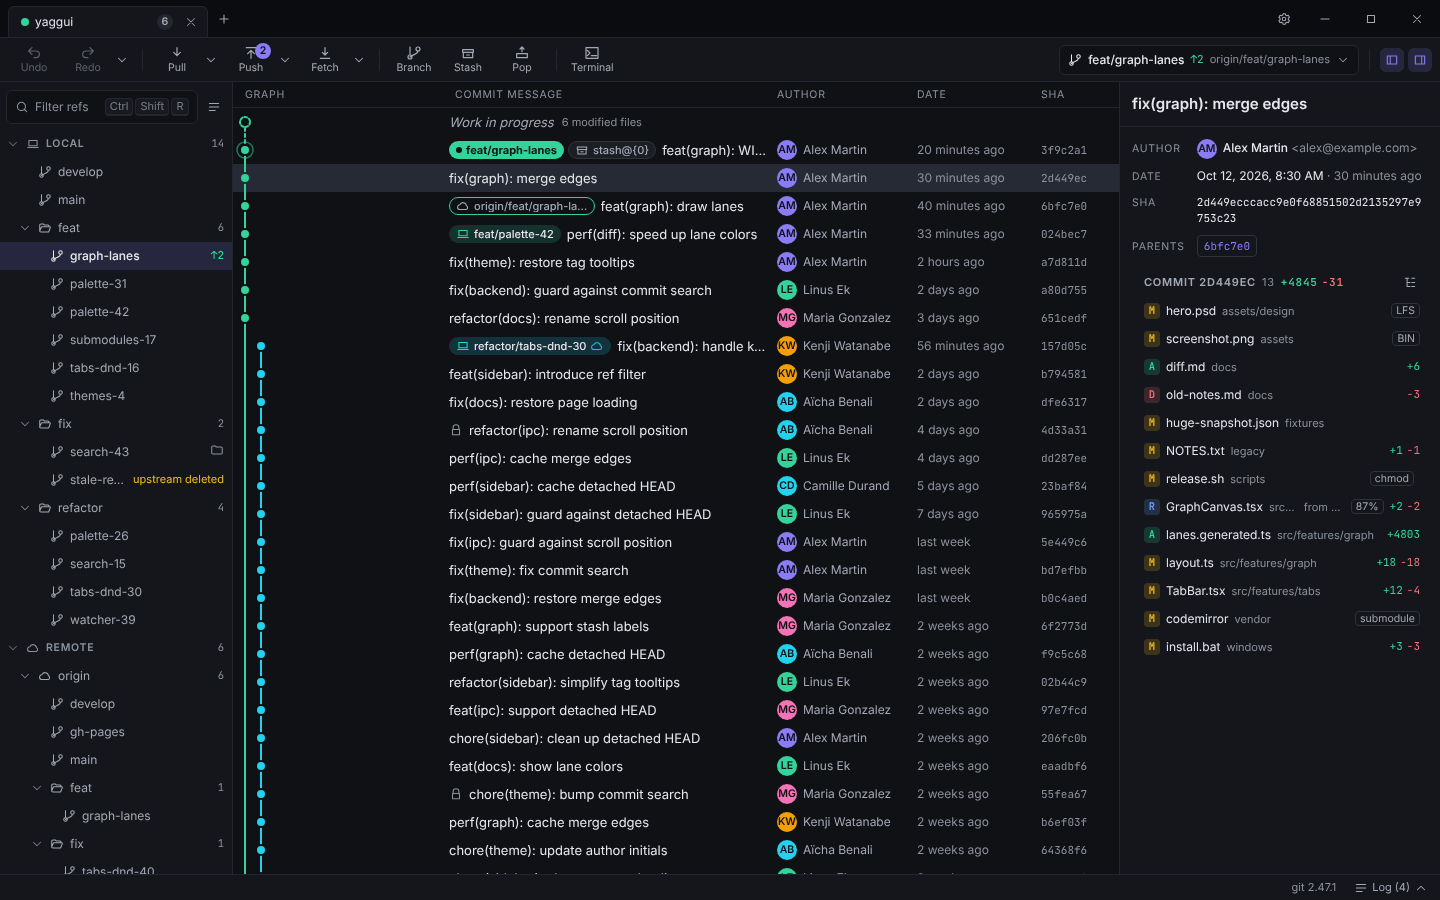Select the develop local branch
Image resolution: width=1440 pixels, height=900 pixels.
coord(116,172)
